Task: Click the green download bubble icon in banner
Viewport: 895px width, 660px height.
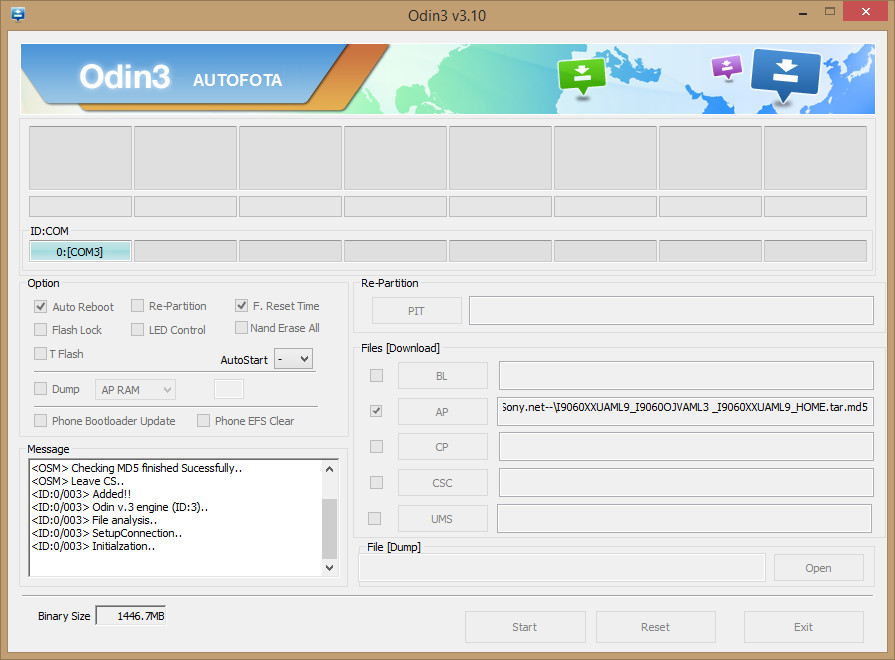Action: (x=582, y=77)
